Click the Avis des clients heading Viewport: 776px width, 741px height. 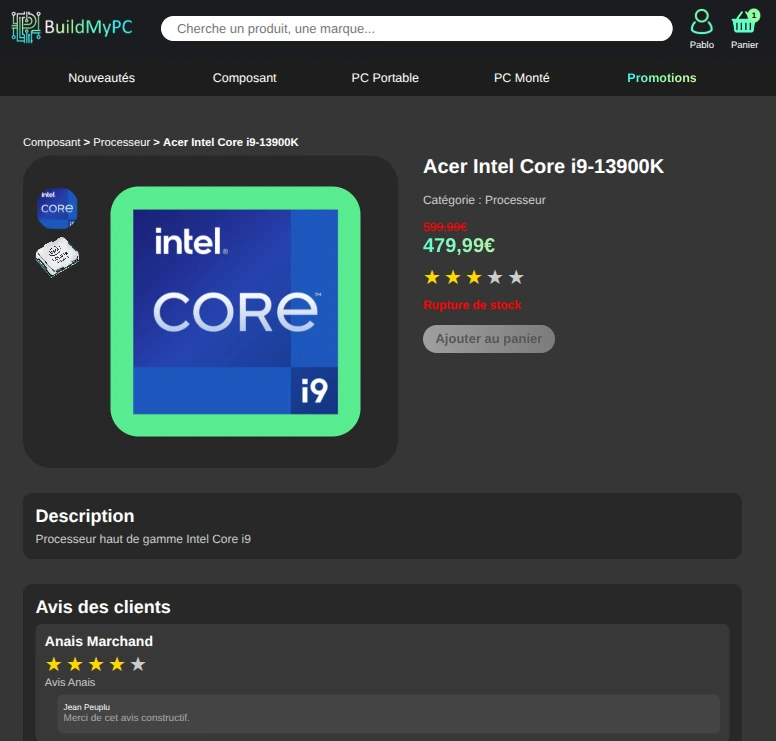(103, 607)
